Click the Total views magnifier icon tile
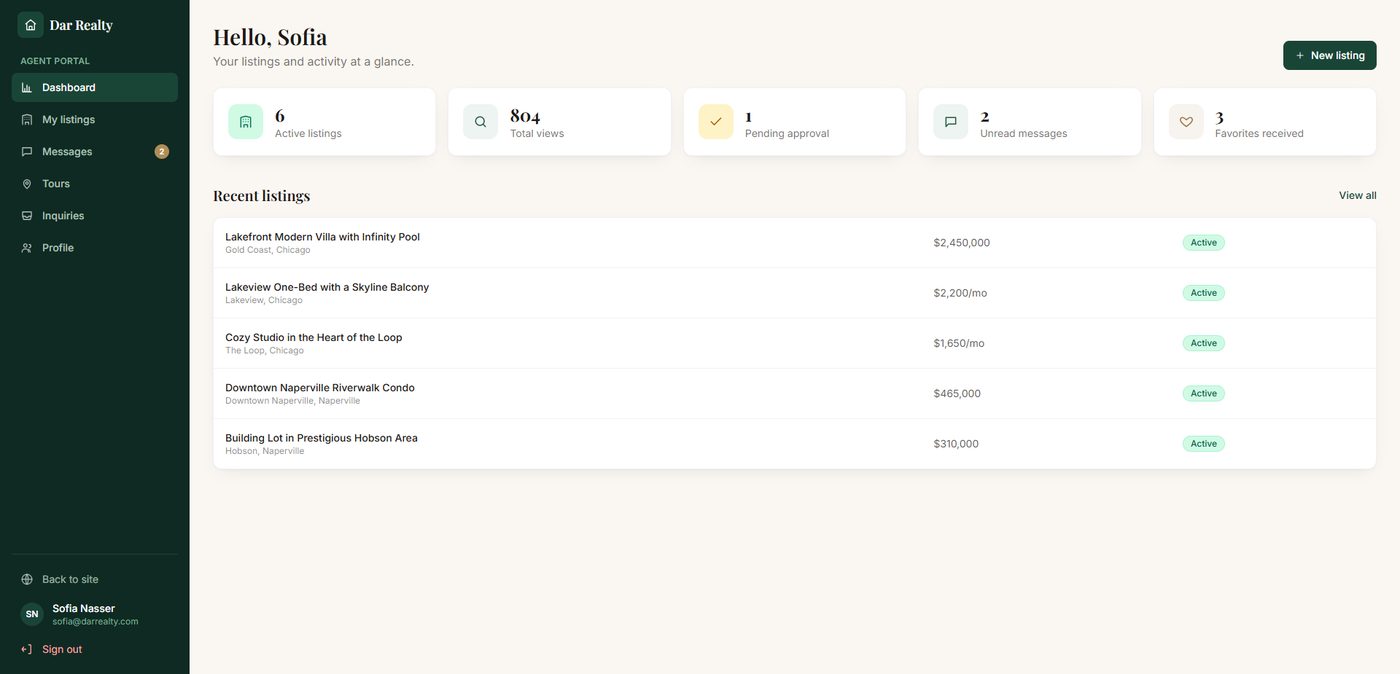This screenshot has height=674, width=1400. pyautogui.click(x=480, y=122)
